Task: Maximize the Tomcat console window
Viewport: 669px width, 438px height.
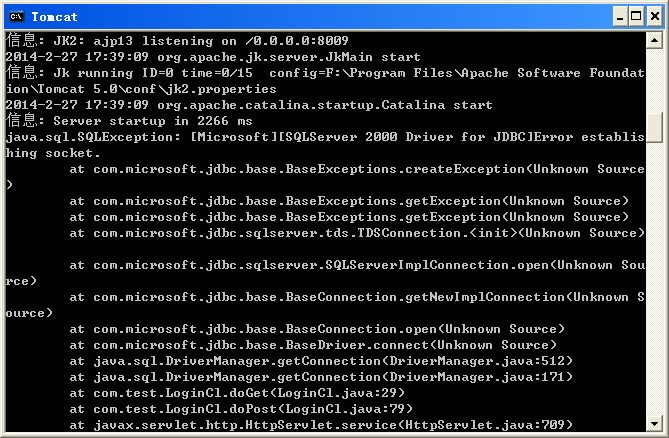Action: [636, 17]
